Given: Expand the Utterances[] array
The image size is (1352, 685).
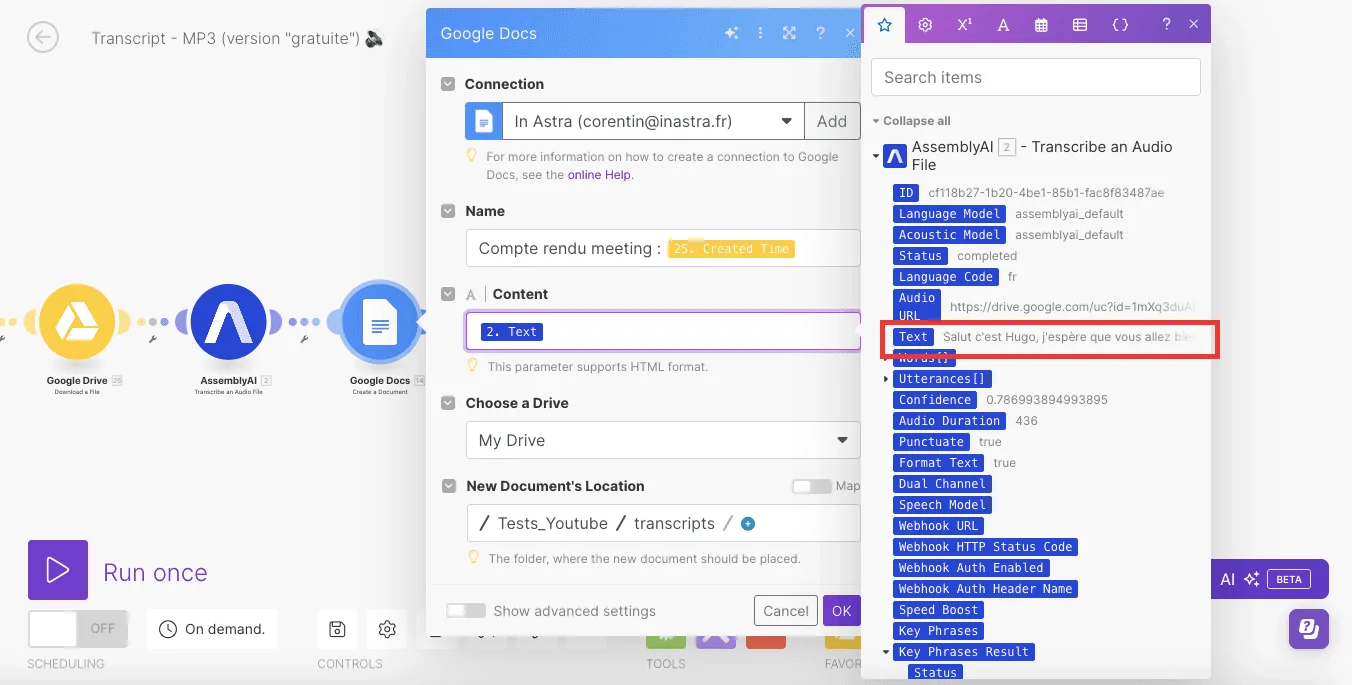Looking at the screenshot, I should (x=886, y=379).
